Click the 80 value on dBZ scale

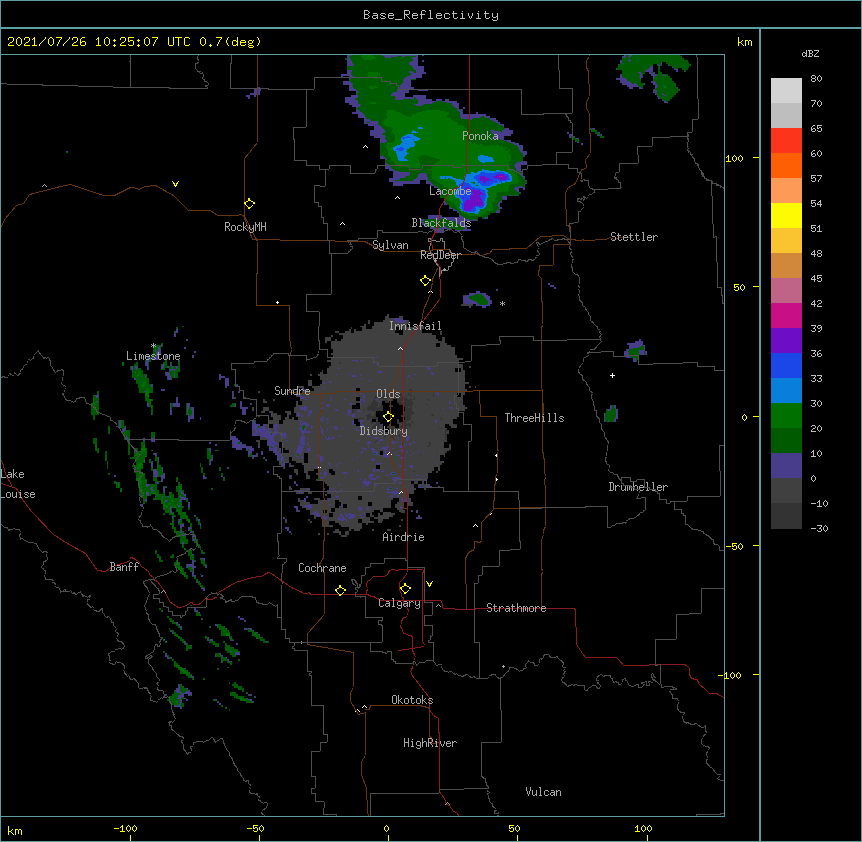[816, 79]
